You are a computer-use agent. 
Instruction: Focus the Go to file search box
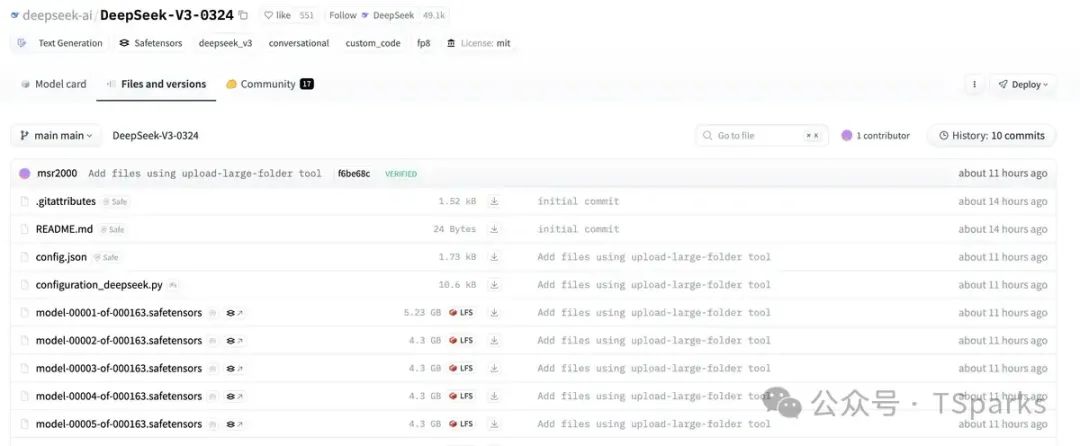(762, 136)
